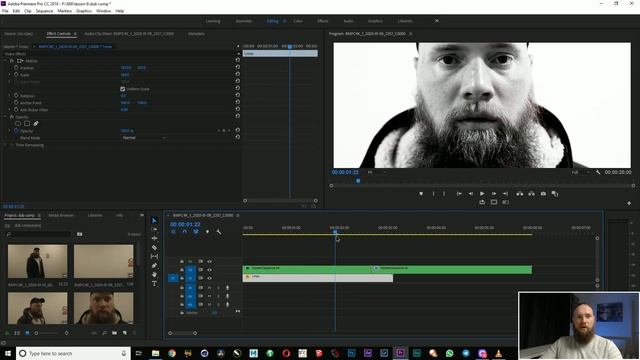Toggle lock on the top video track
The width and height of the screenshot is (640, 360).
click(182, 261)
